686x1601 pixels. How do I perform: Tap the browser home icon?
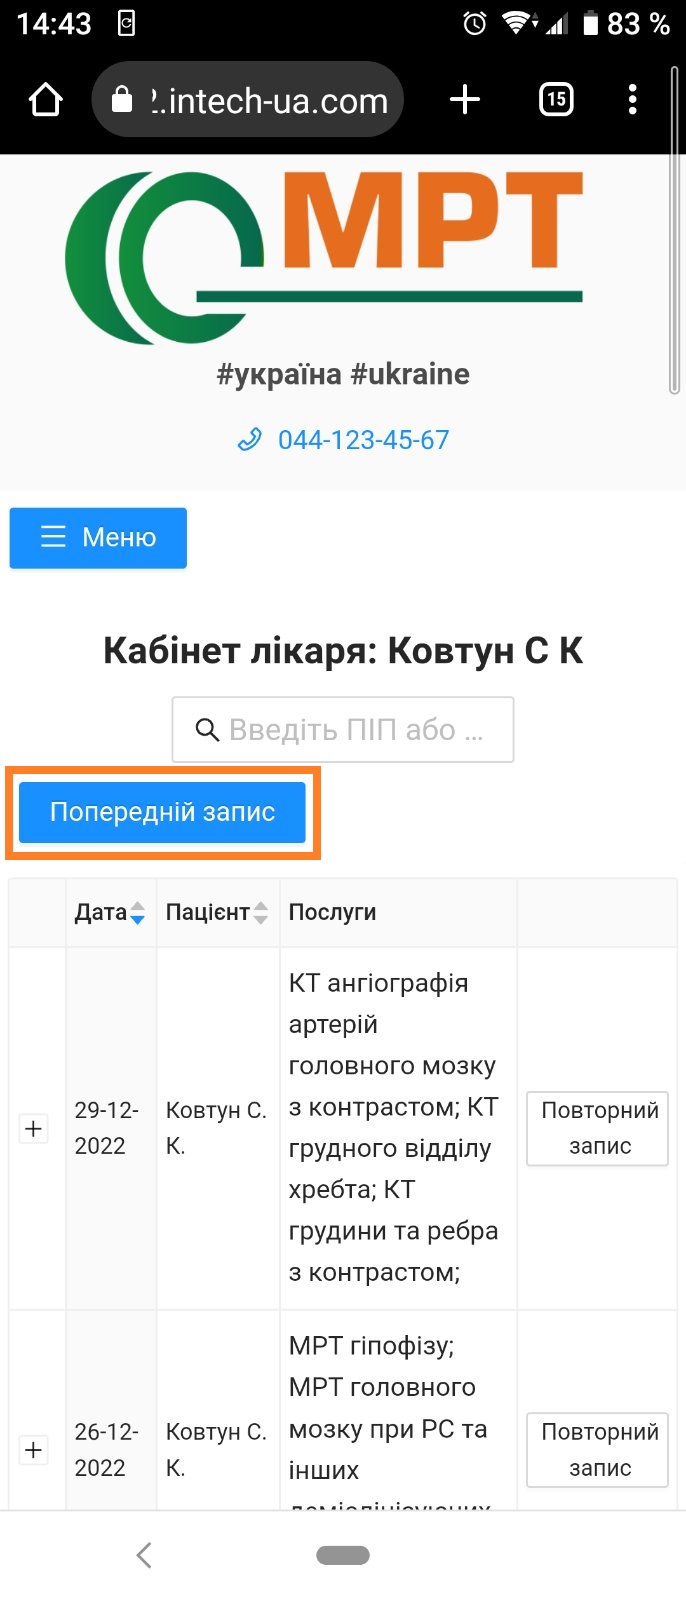(46, 100)
